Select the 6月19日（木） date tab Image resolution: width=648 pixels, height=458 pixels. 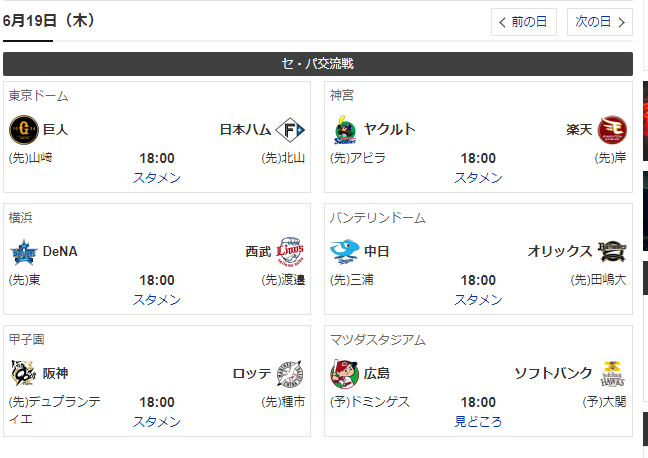tap(49, 21)
